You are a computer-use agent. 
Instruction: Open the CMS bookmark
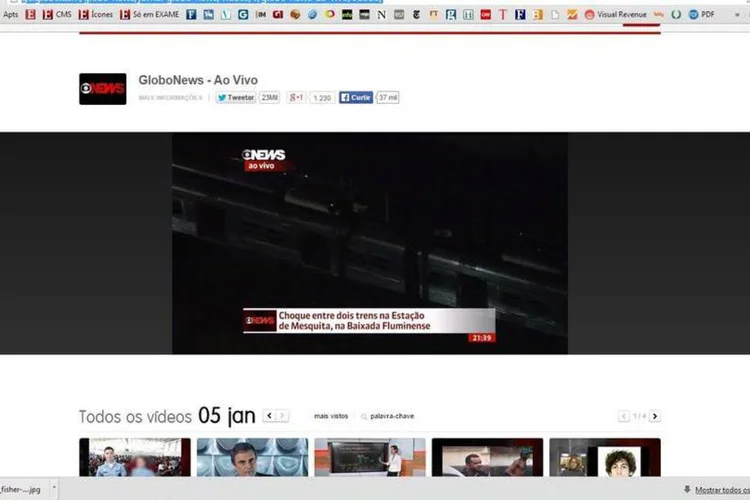57,14
